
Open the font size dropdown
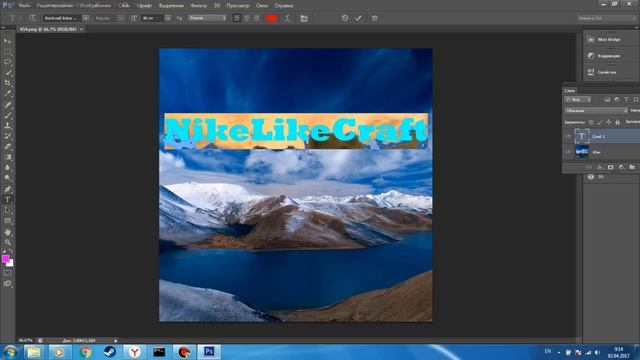pyautogui.click(x=168, y=18)
